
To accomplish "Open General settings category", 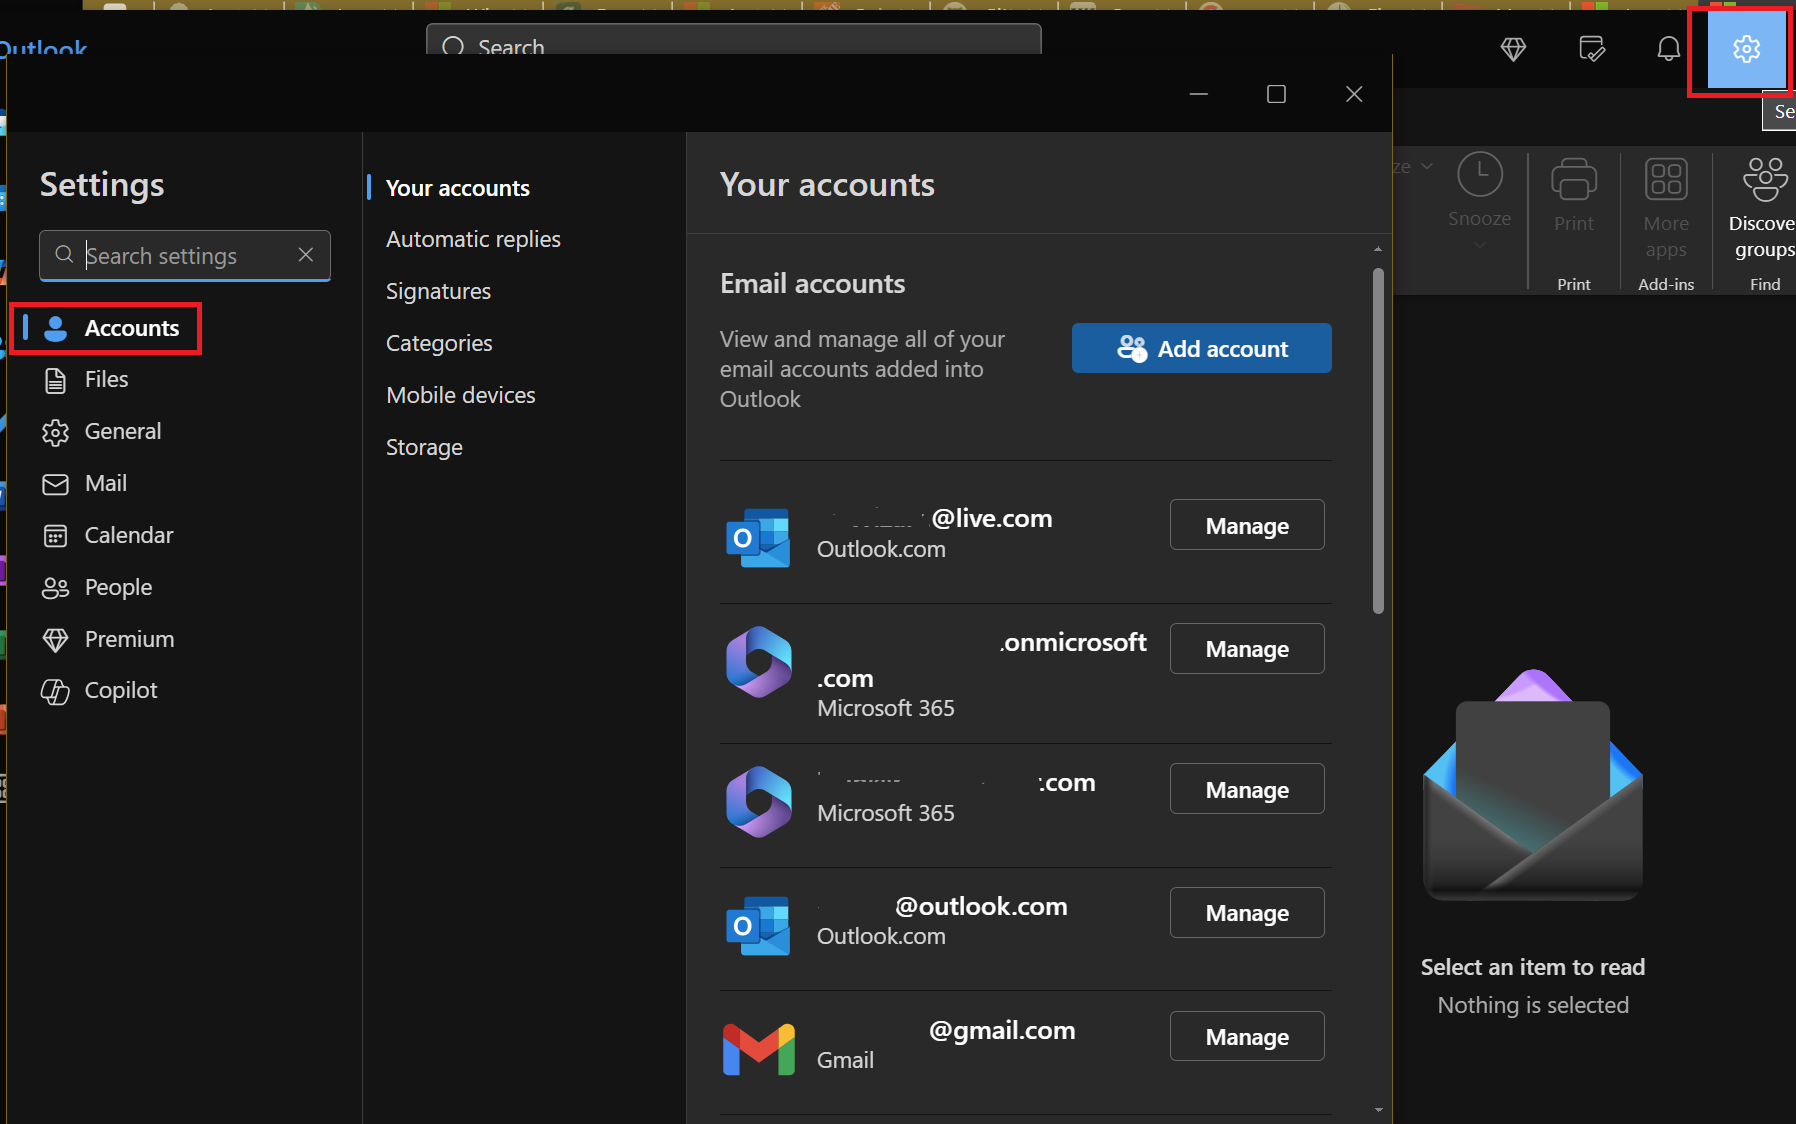I will 102,432.
